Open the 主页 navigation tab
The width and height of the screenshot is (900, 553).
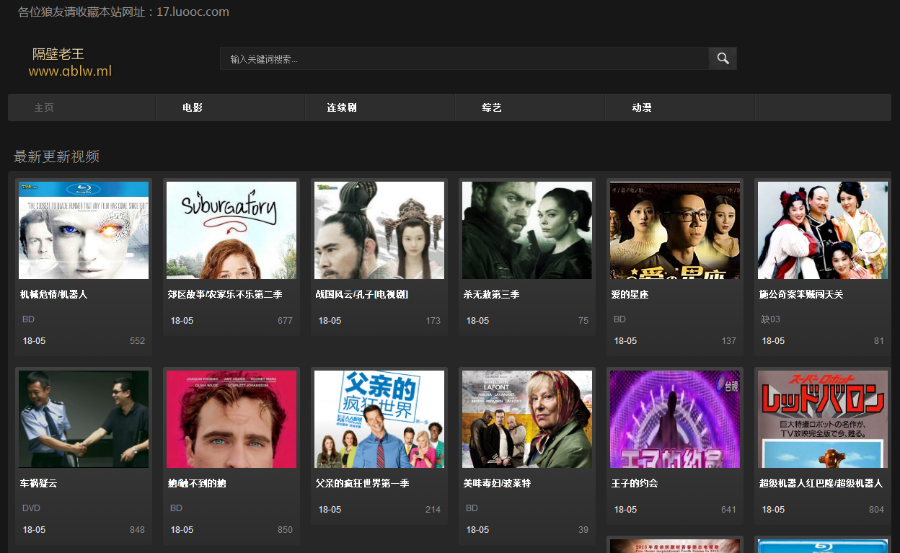pos(44,107)
